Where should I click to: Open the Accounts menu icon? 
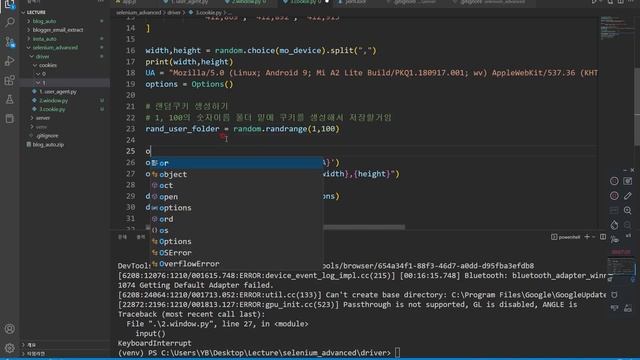tap(9, 329)
